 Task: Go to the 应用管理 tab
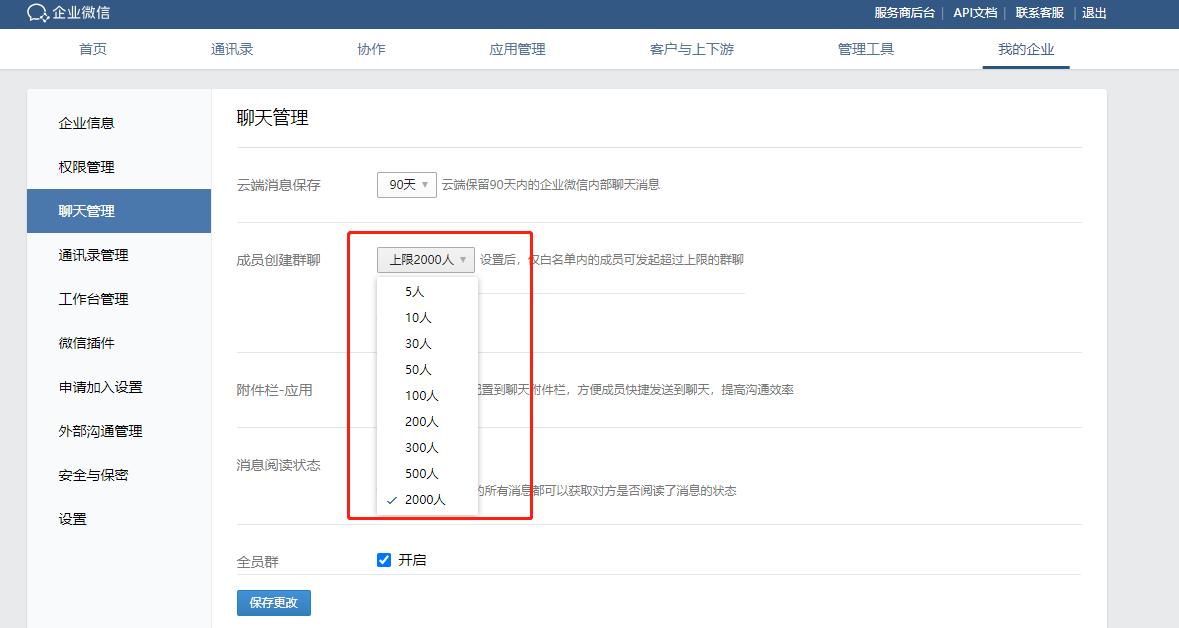[x=517, y=48]
